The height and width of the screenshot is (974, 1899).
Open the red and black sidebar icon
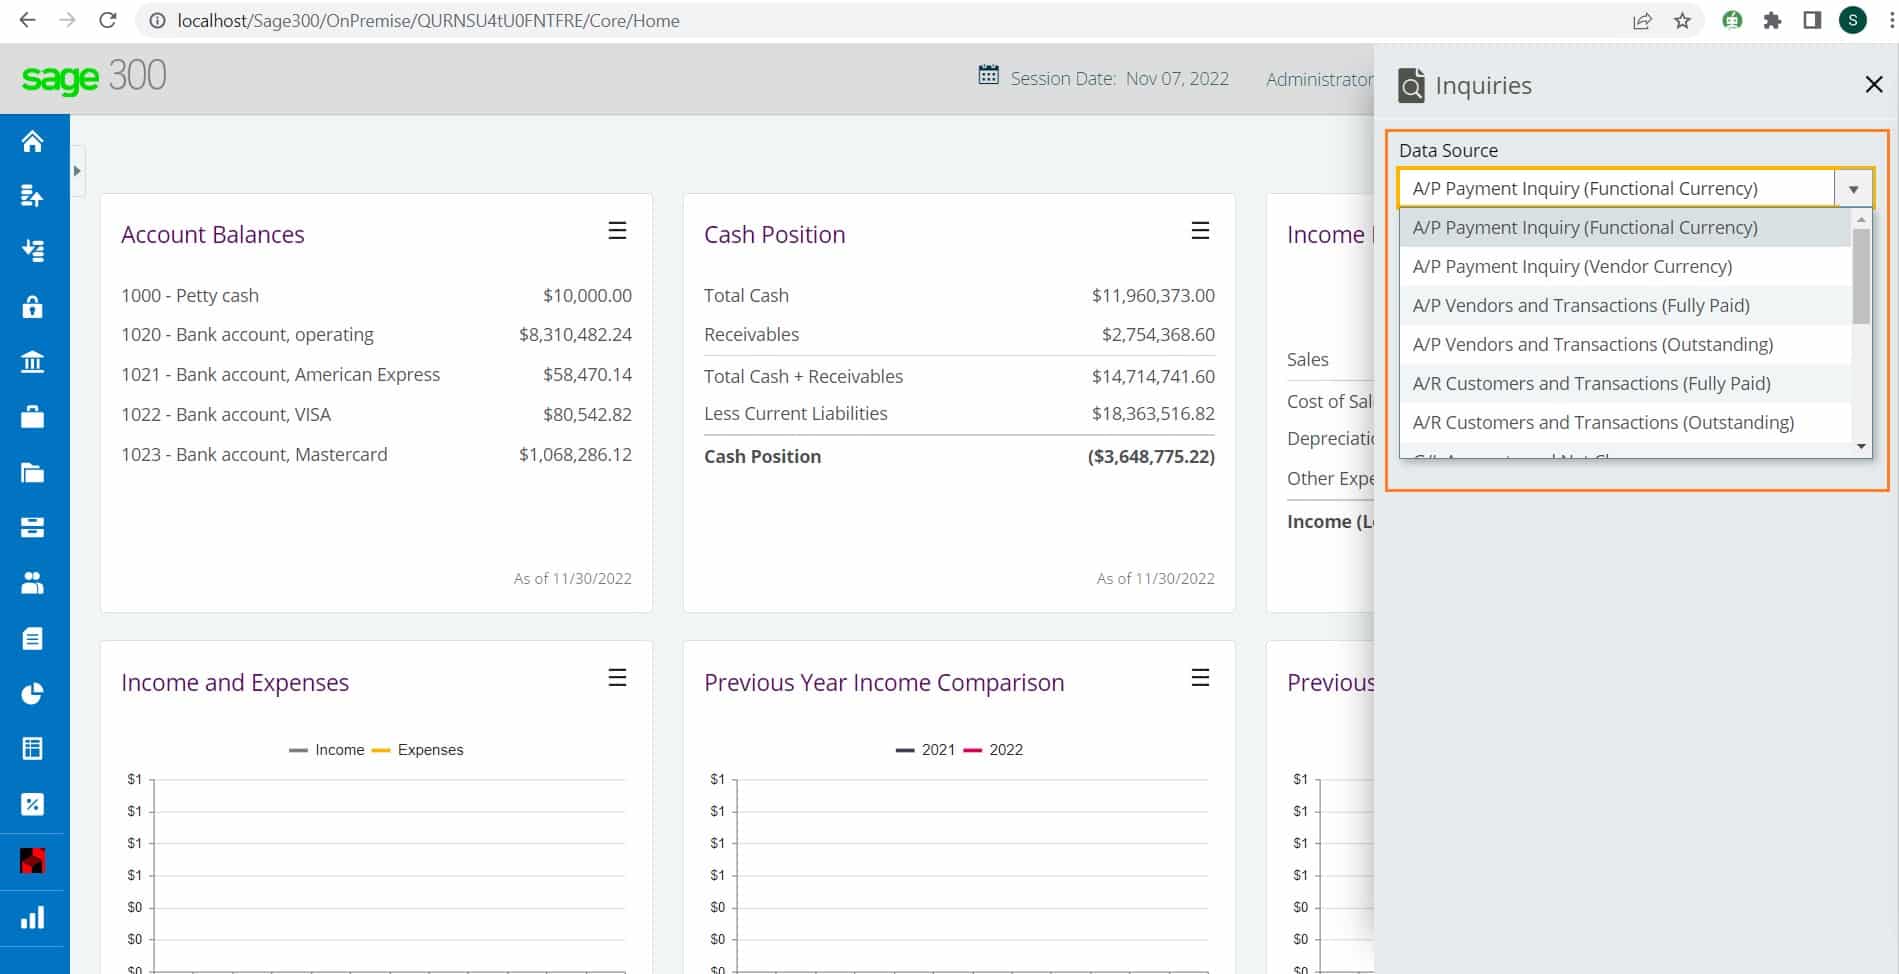(x=32, y=860)
